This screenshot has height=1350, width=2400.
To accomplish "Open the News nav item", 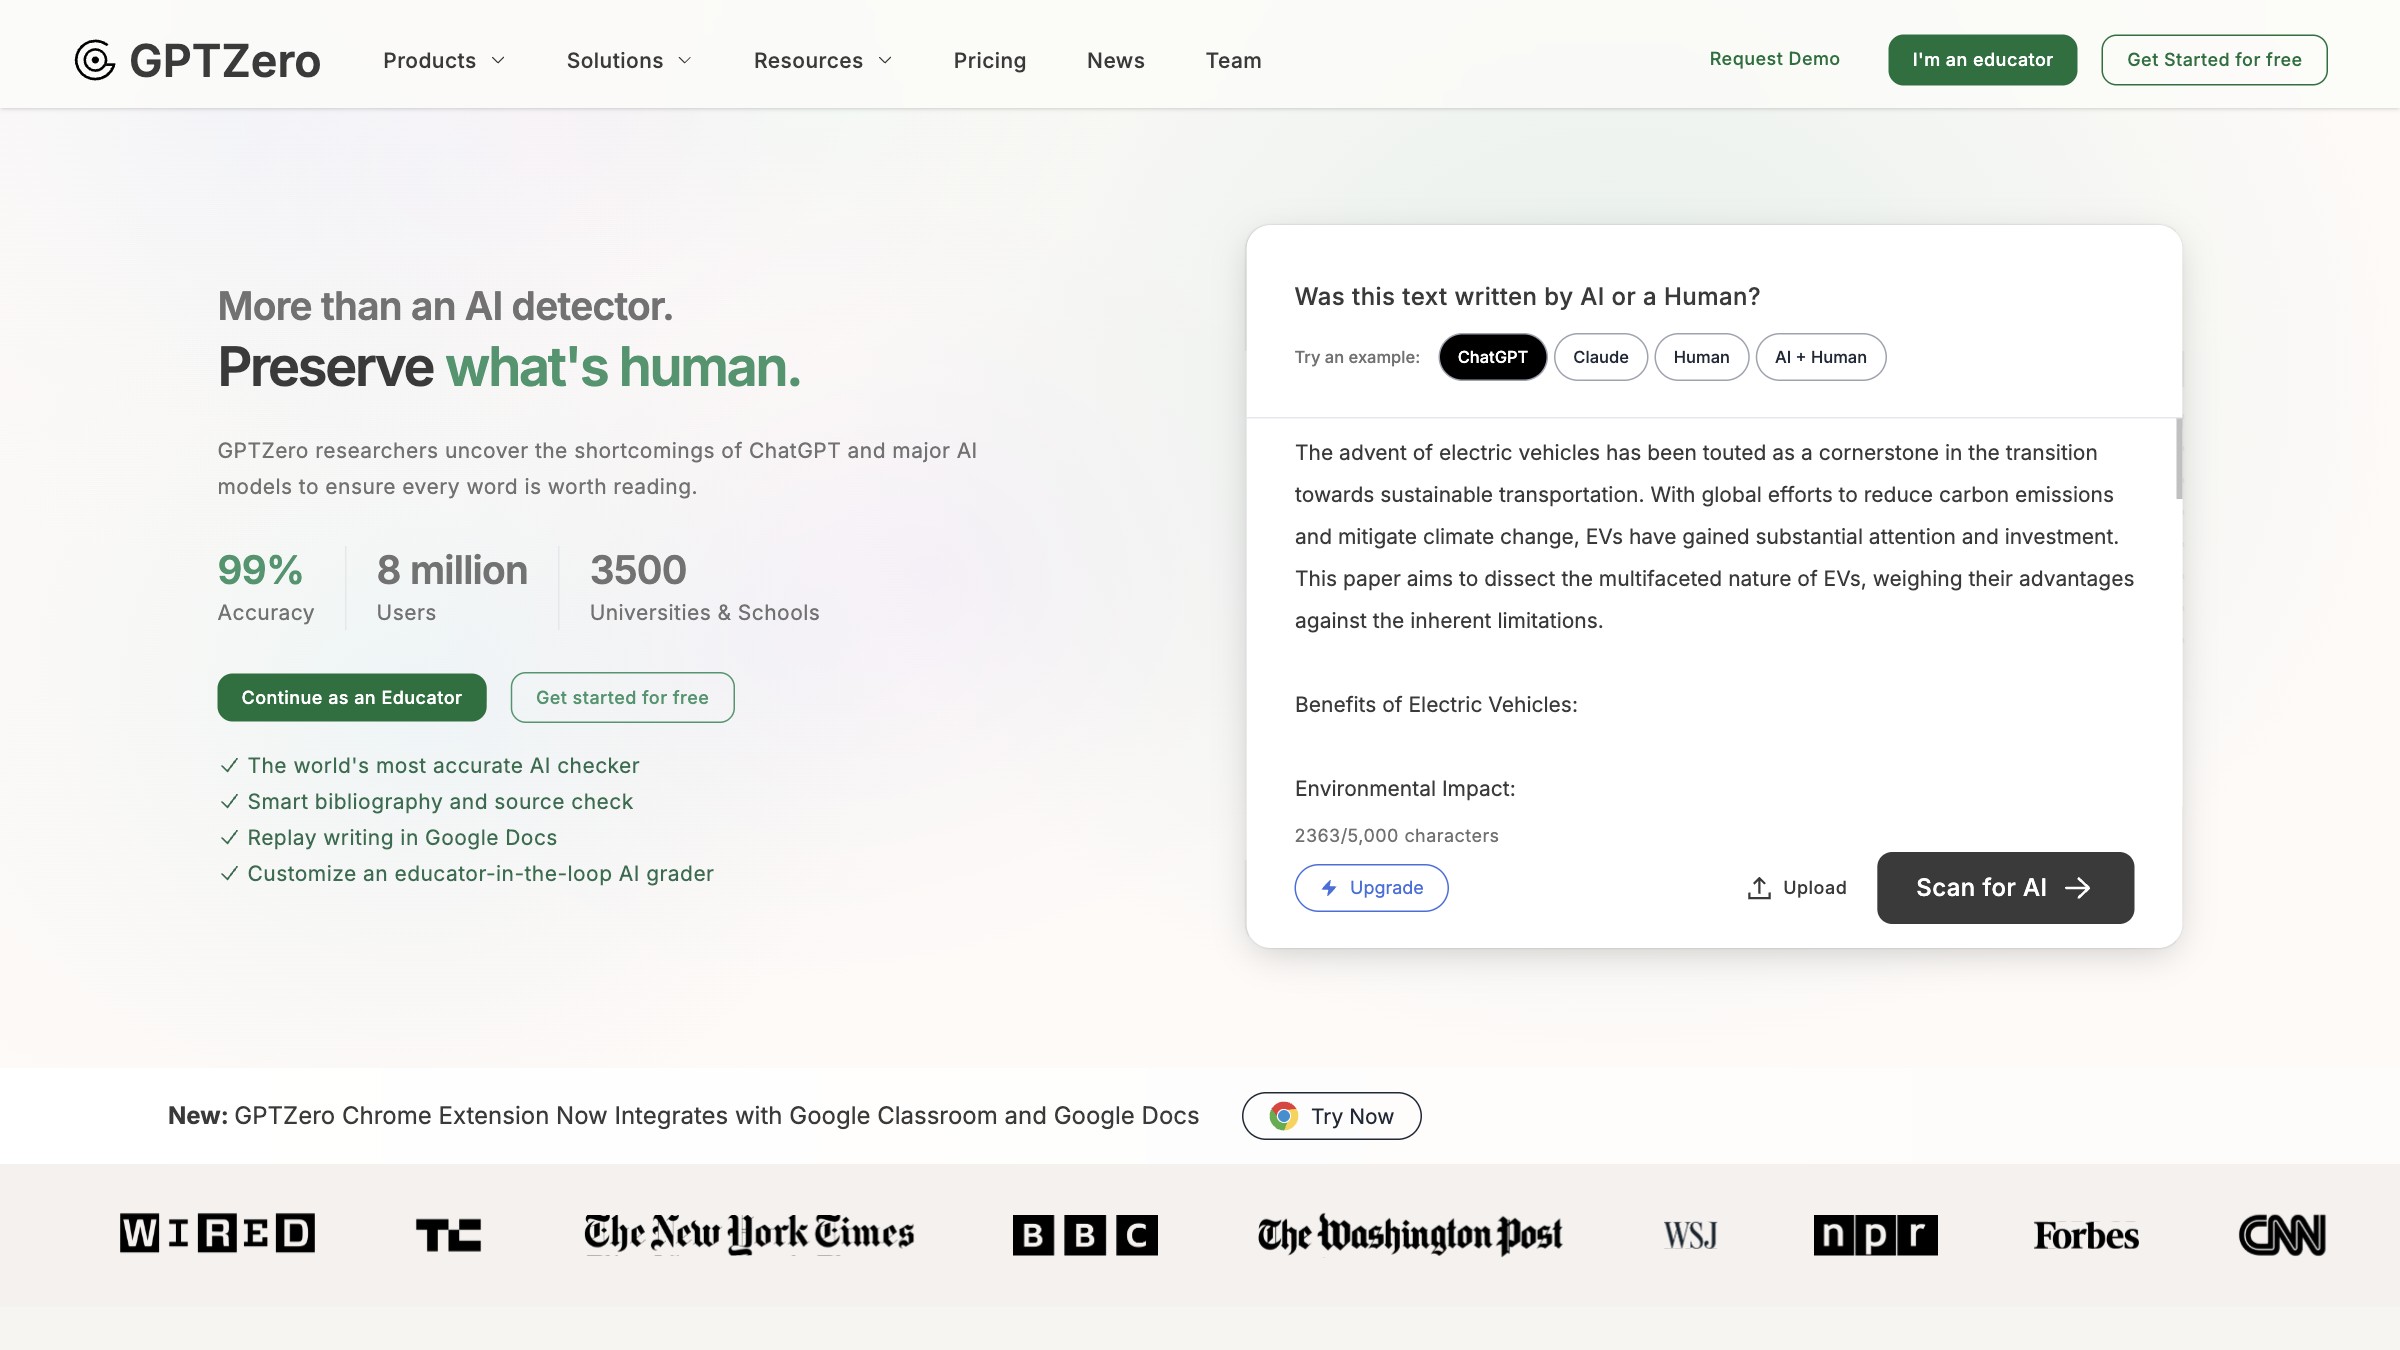I will (1115, 61).
